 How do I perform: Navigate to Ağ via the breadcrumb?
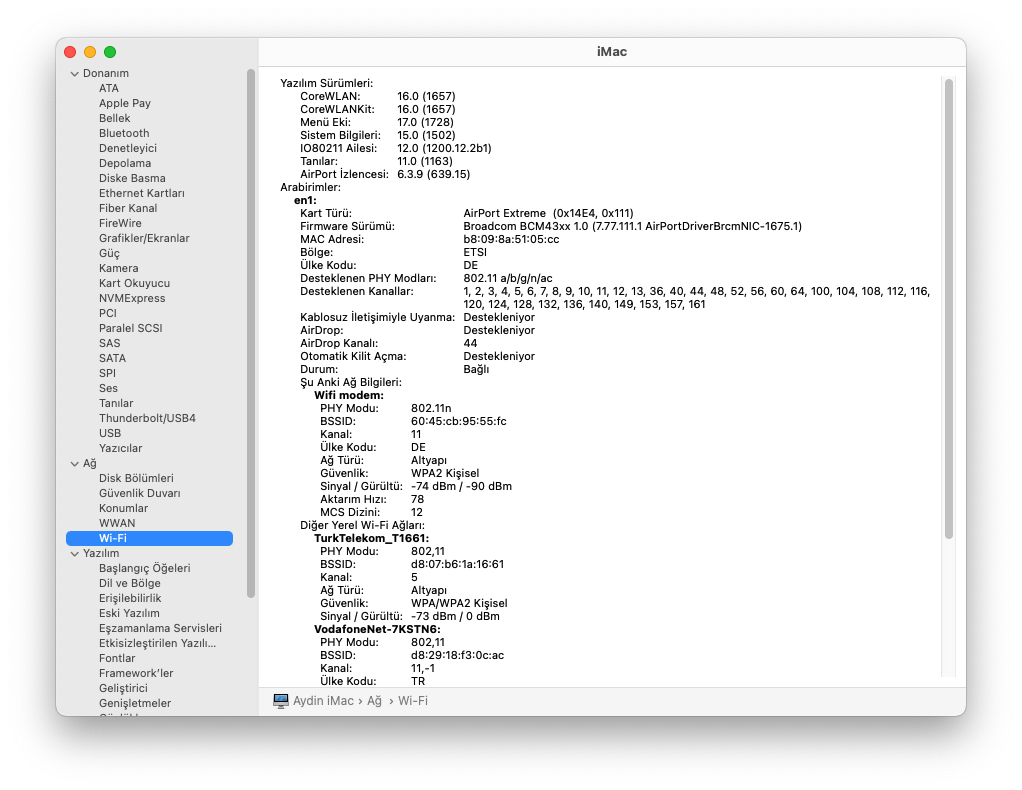[374, 701]
